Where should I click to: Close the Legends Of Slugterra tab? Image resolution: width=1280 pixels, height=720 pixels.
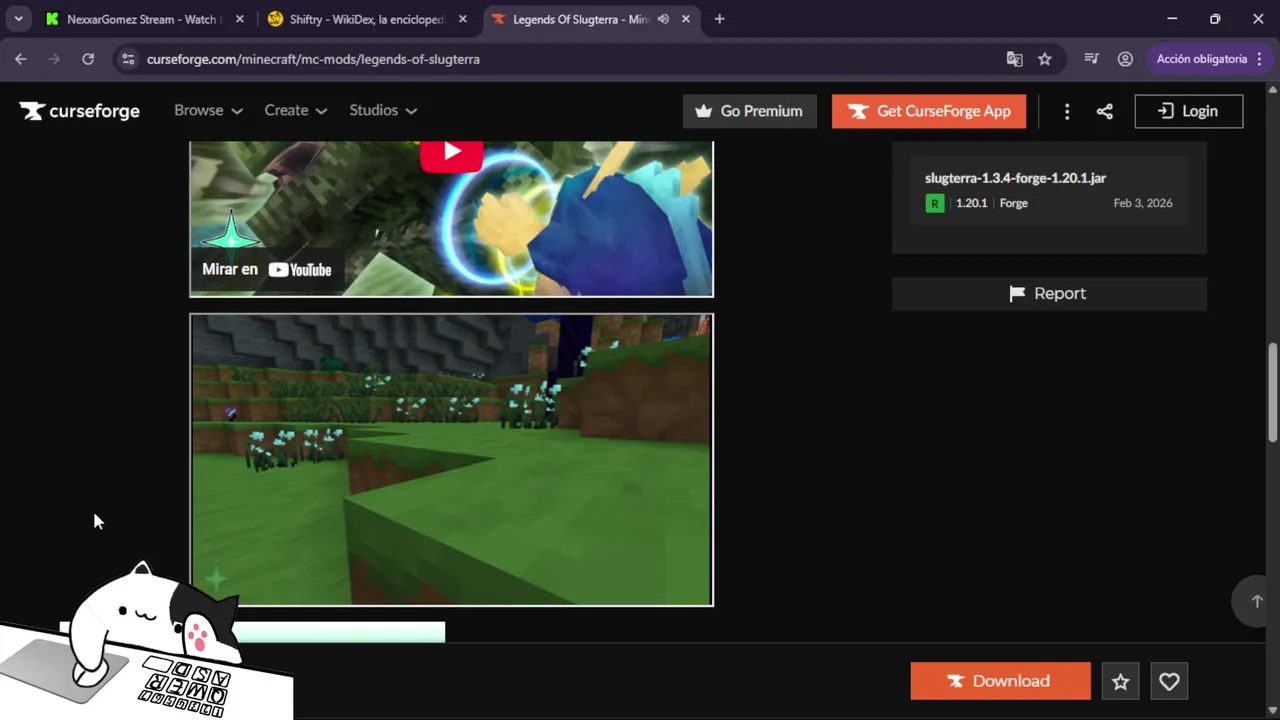[x=685, y=19]
